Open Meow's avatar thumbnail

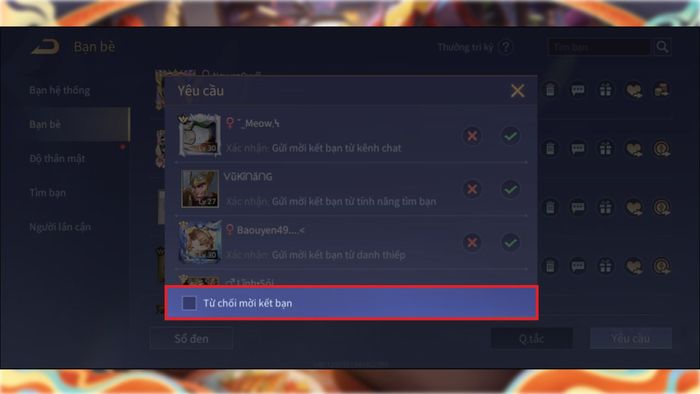pos(200,134)
